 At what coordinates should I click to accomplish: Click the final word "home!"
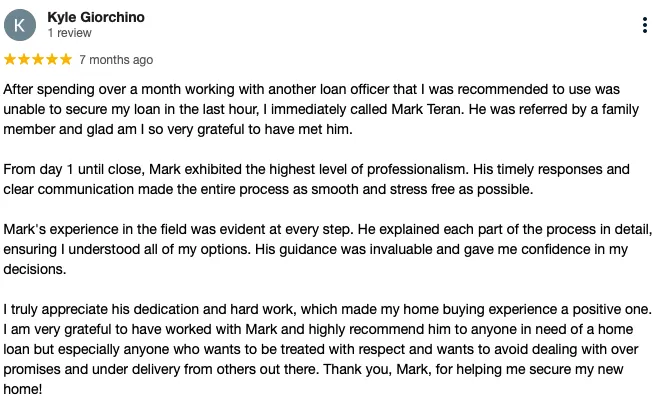point(23,389)
